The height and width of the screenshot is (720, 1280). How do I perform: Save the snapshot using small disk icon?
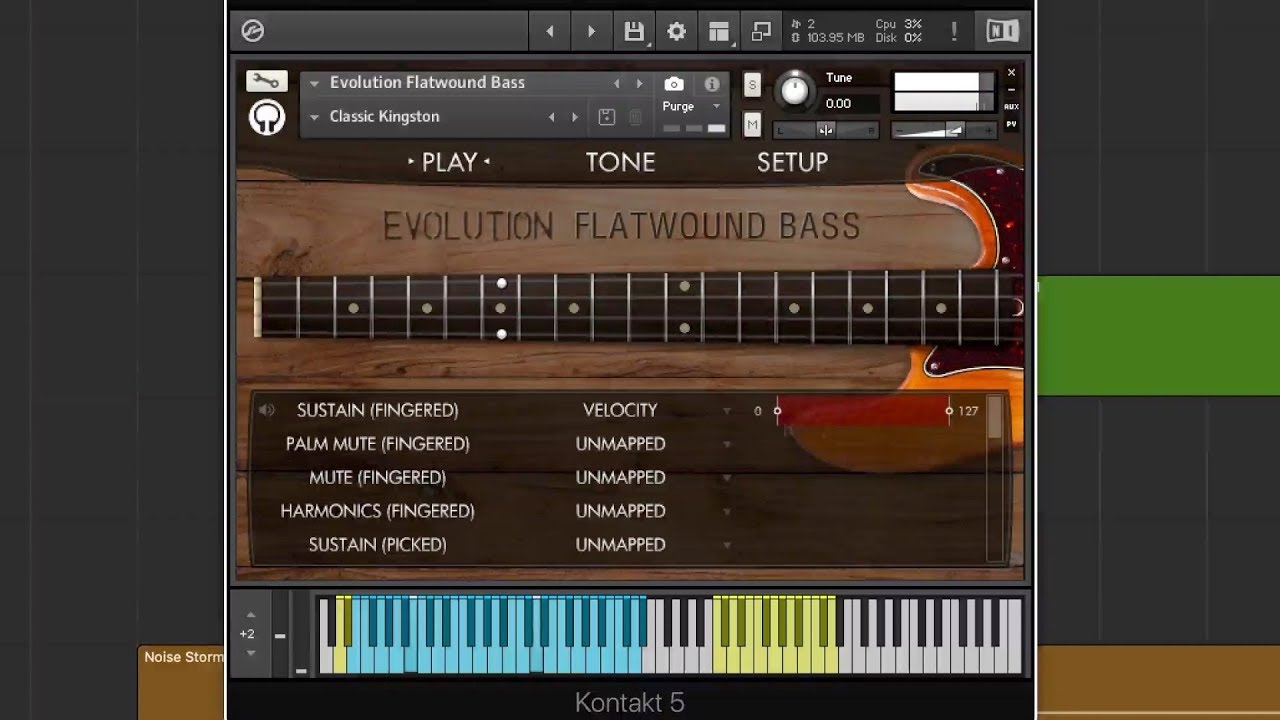[x=606, y=117]
